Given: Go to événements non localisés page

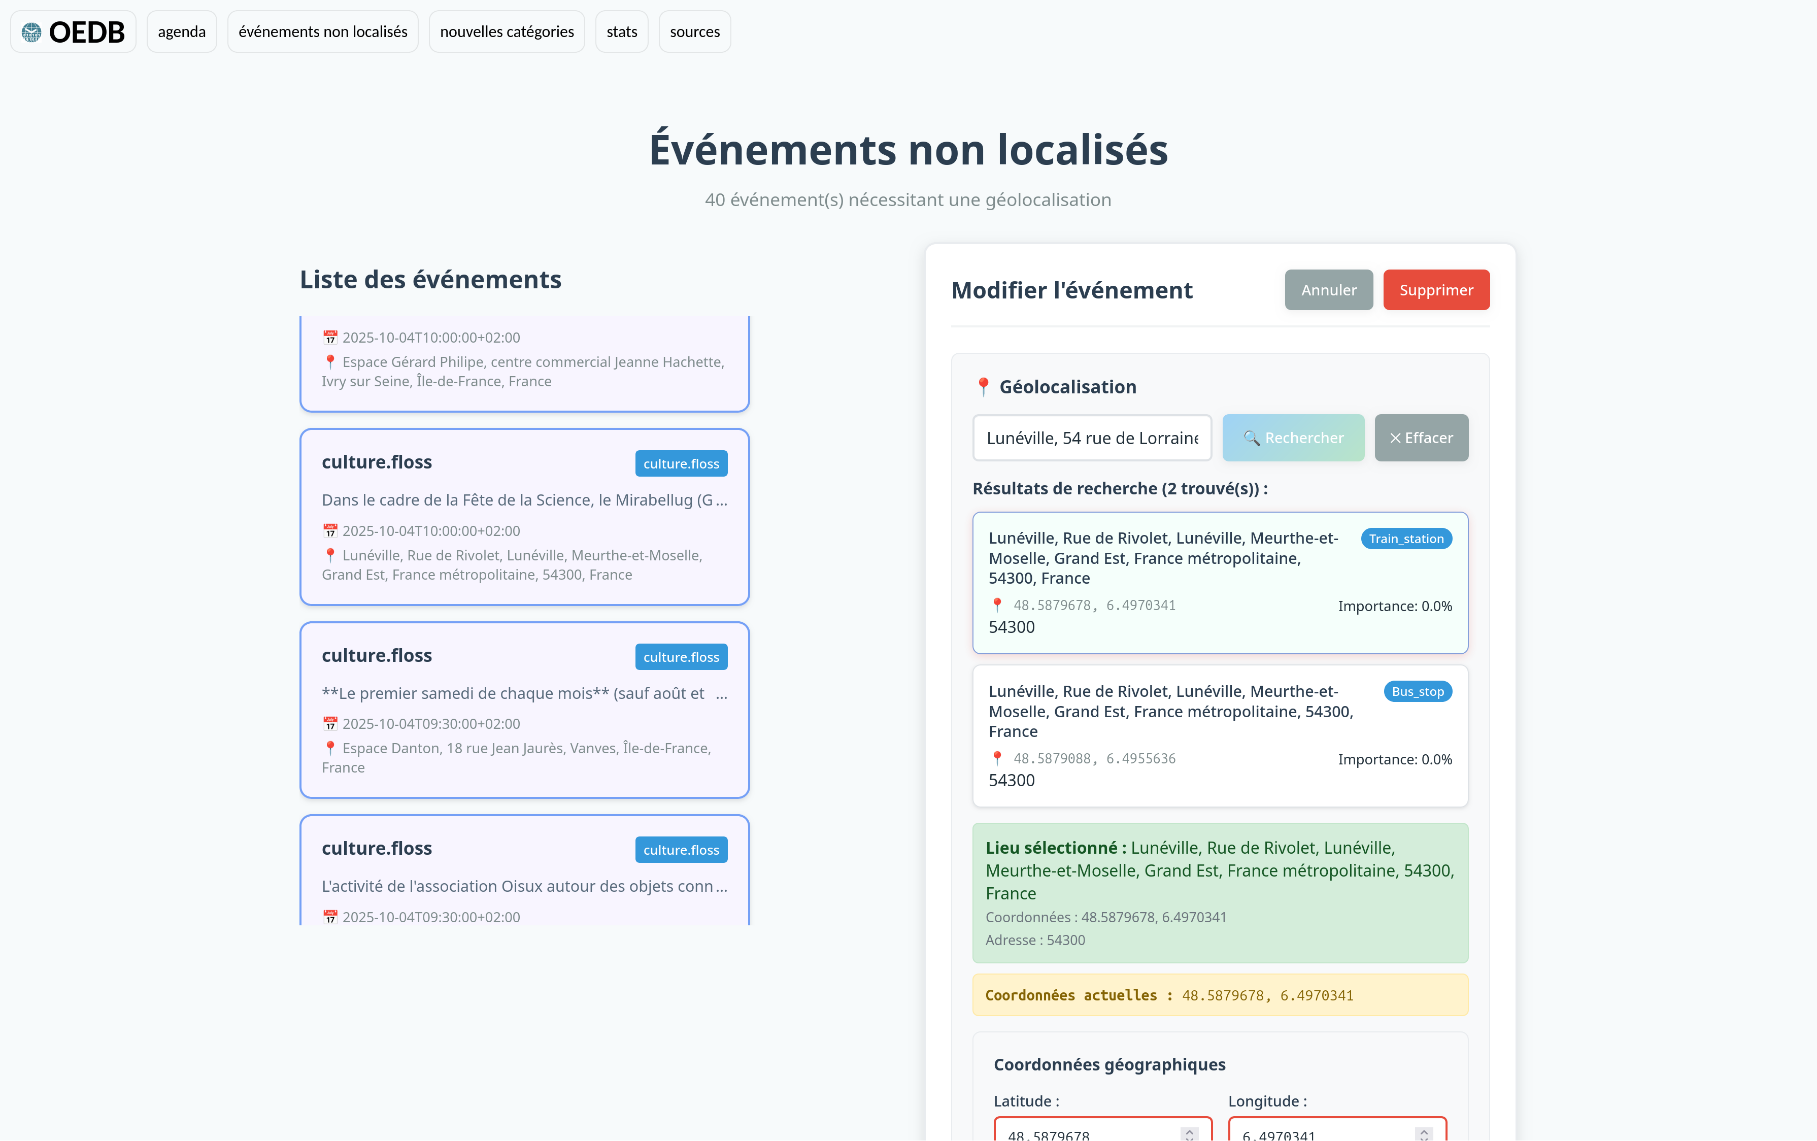Looking at the screenshot, I should click(323, 32).
